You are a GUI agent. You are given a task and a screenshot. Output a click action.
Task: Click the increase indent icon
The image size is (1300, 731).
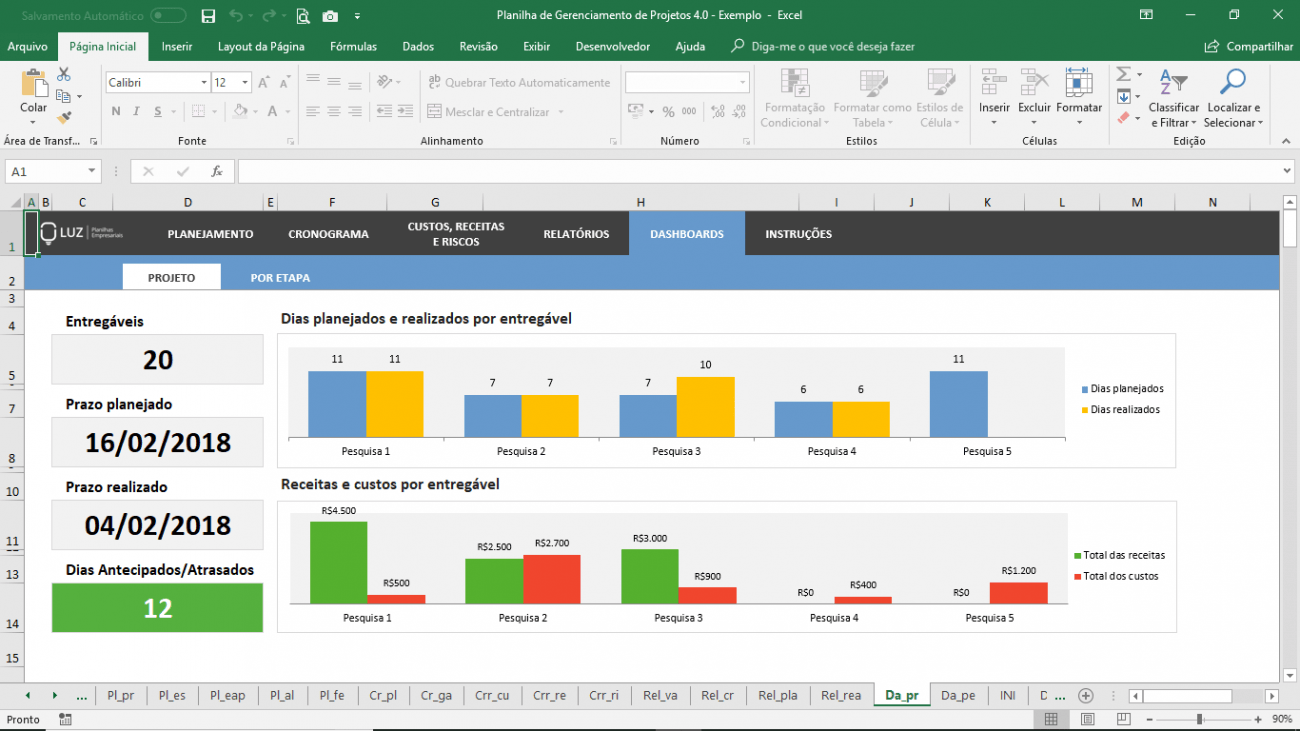point(406,112)
